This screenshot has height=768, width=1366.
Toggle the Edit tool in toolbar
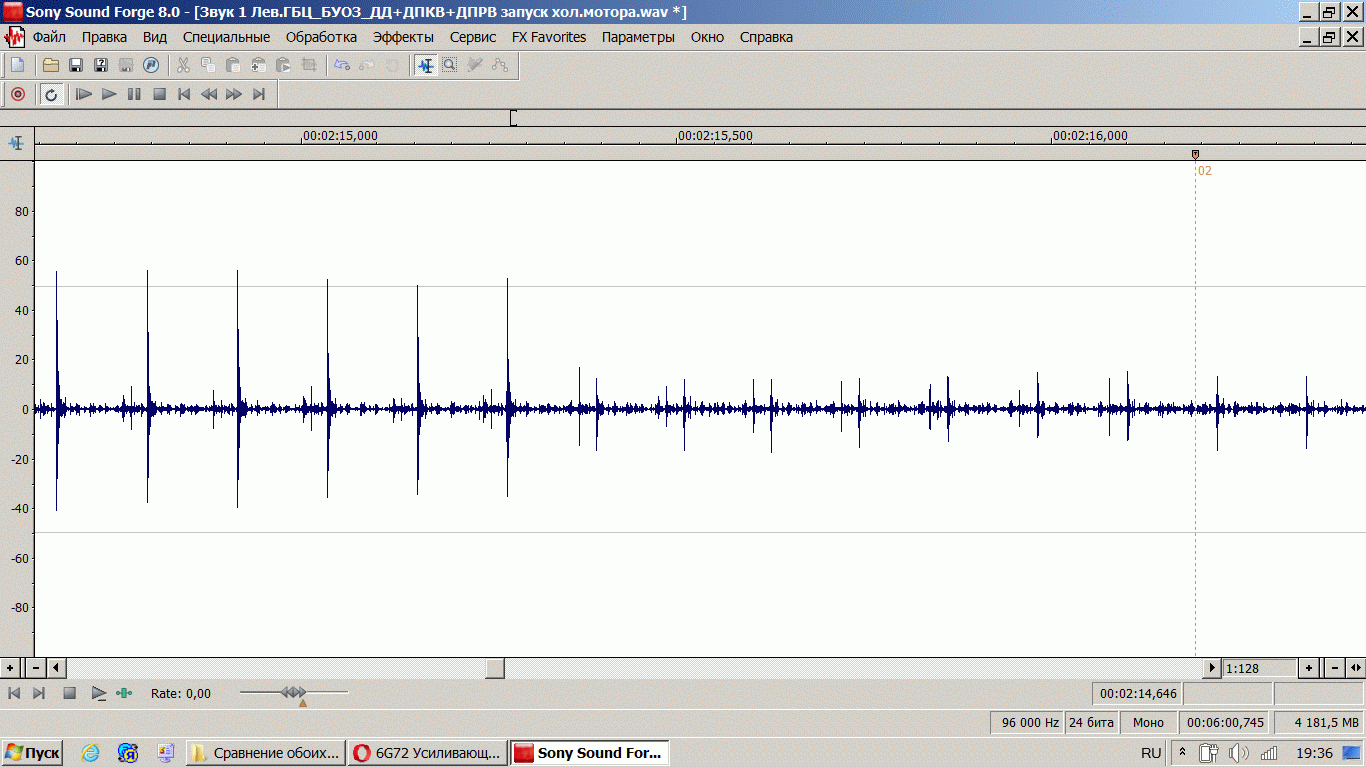[426, 65]
